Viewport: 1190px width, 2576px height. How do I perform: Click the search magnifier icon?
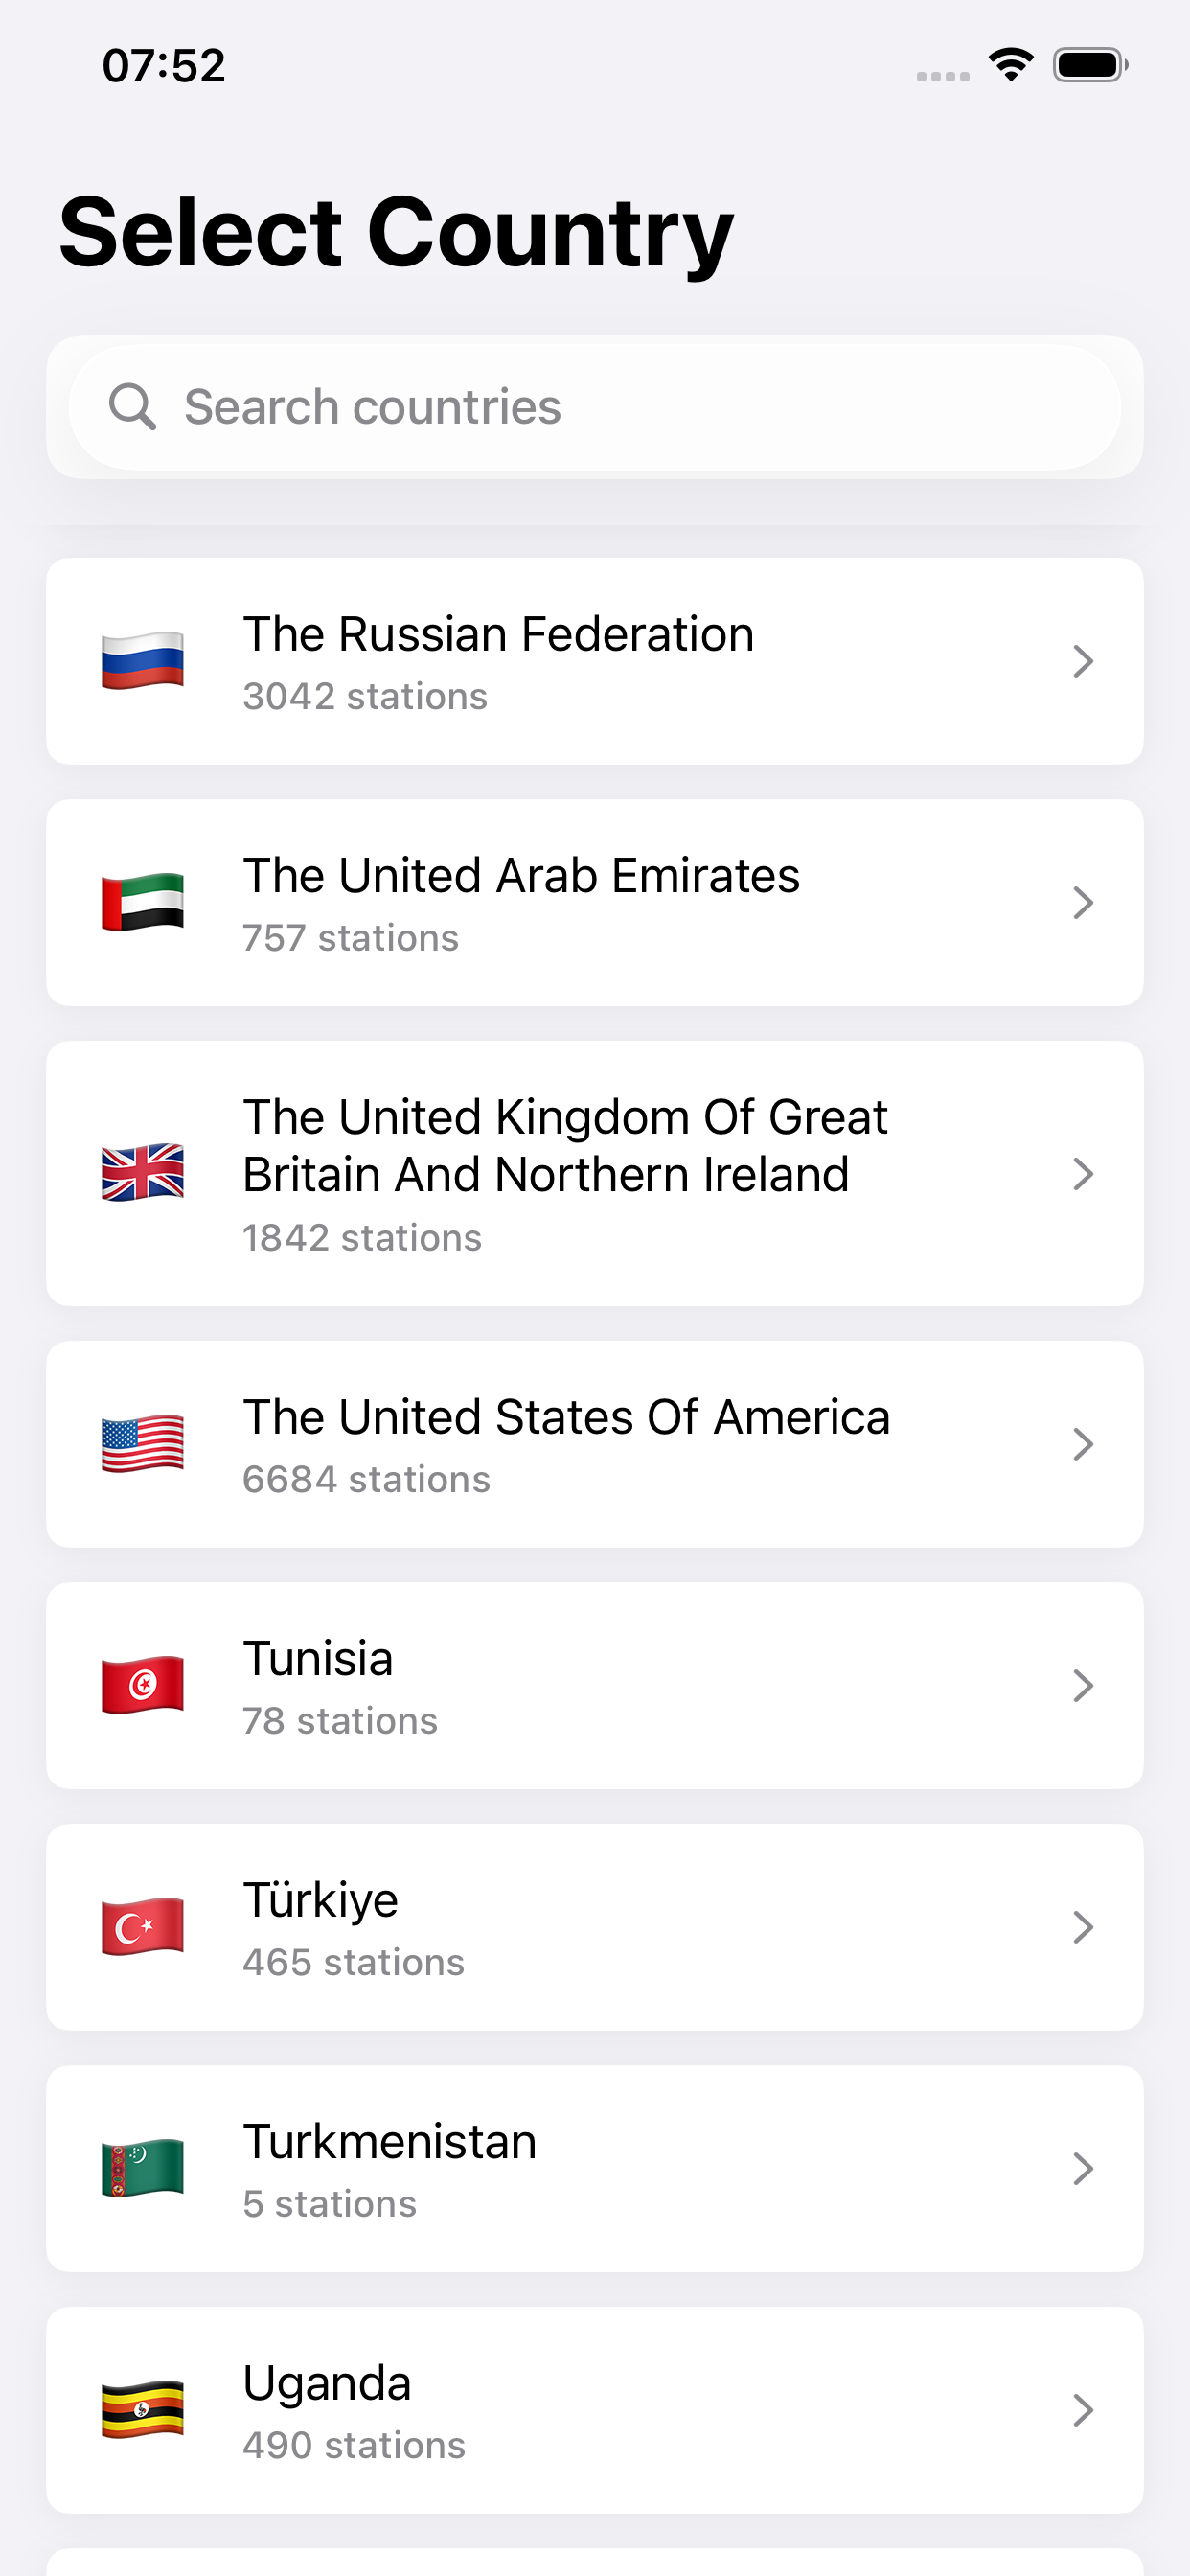coord(132,407)
